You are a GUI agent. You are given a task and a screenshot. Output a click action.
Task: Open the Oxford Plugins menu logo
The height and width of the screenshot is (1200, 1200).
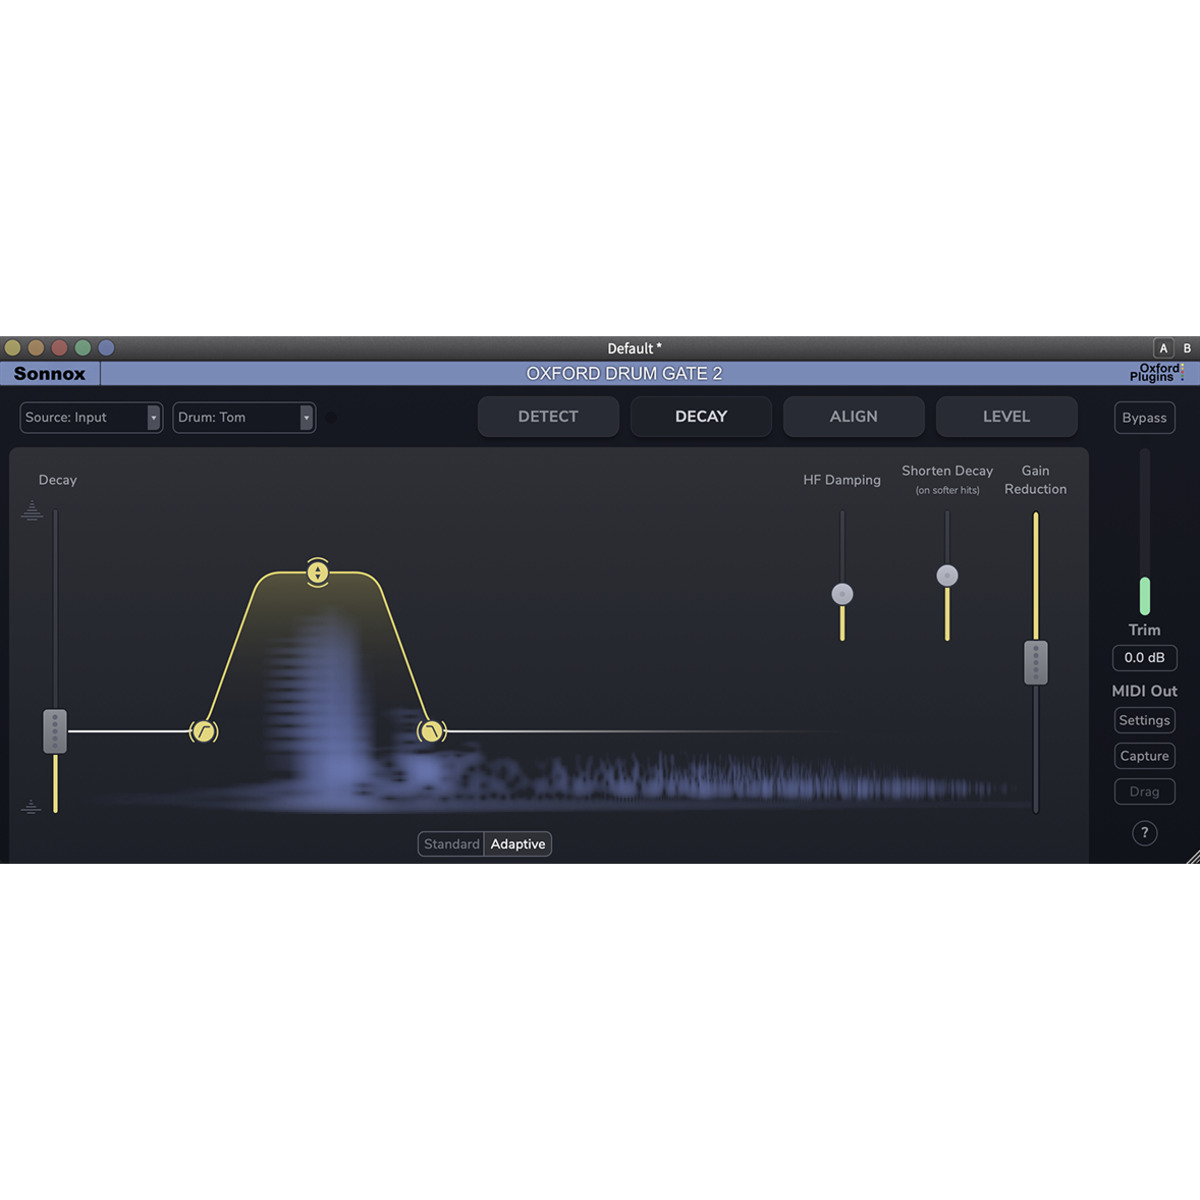pyautogui.click(x=1157, y=373)
